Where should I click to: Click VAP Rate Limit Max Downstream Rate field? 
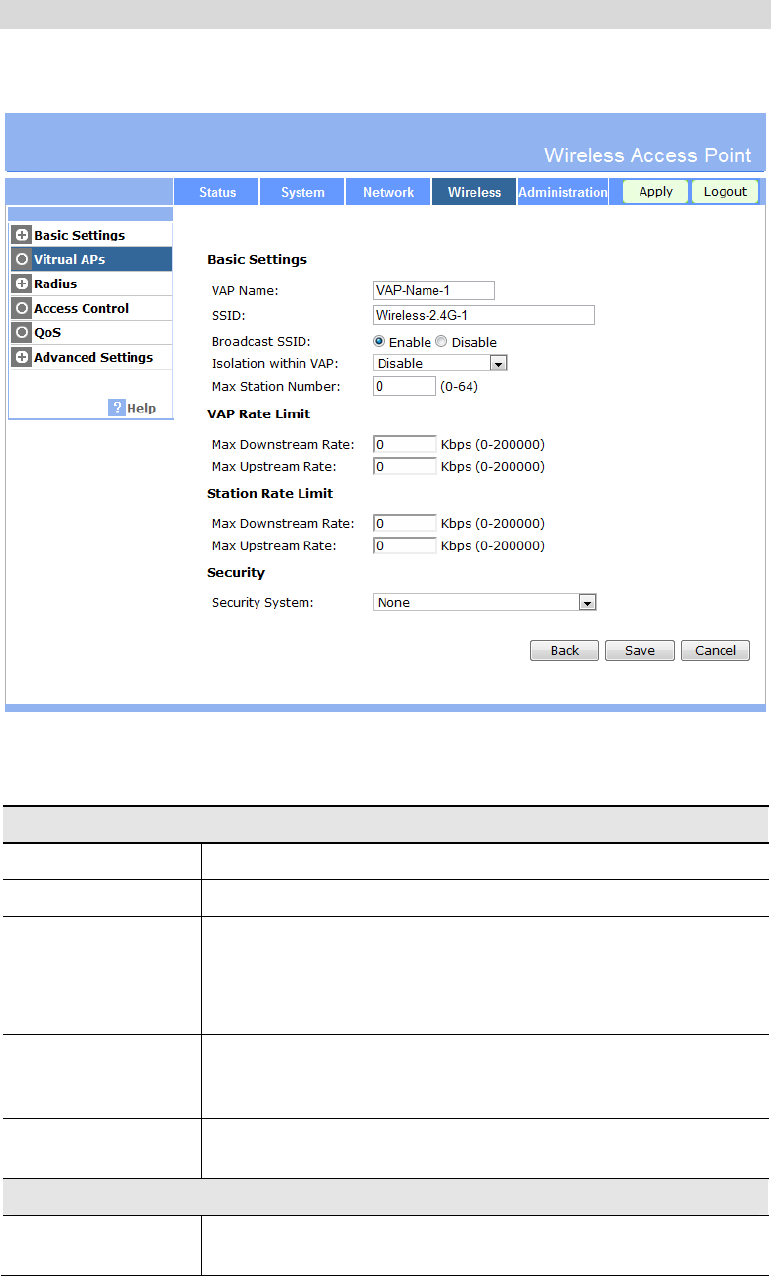(x=404, y=444)
